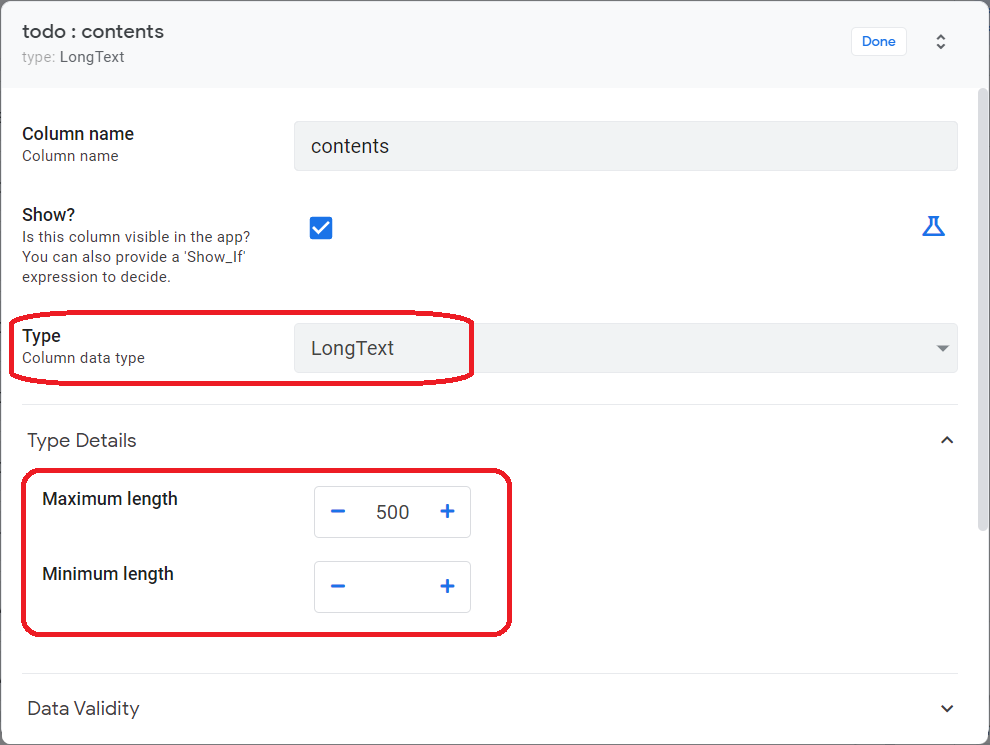Collapse the Type Details section
Screen dimensions: 990x745
(x=947, y=440)
